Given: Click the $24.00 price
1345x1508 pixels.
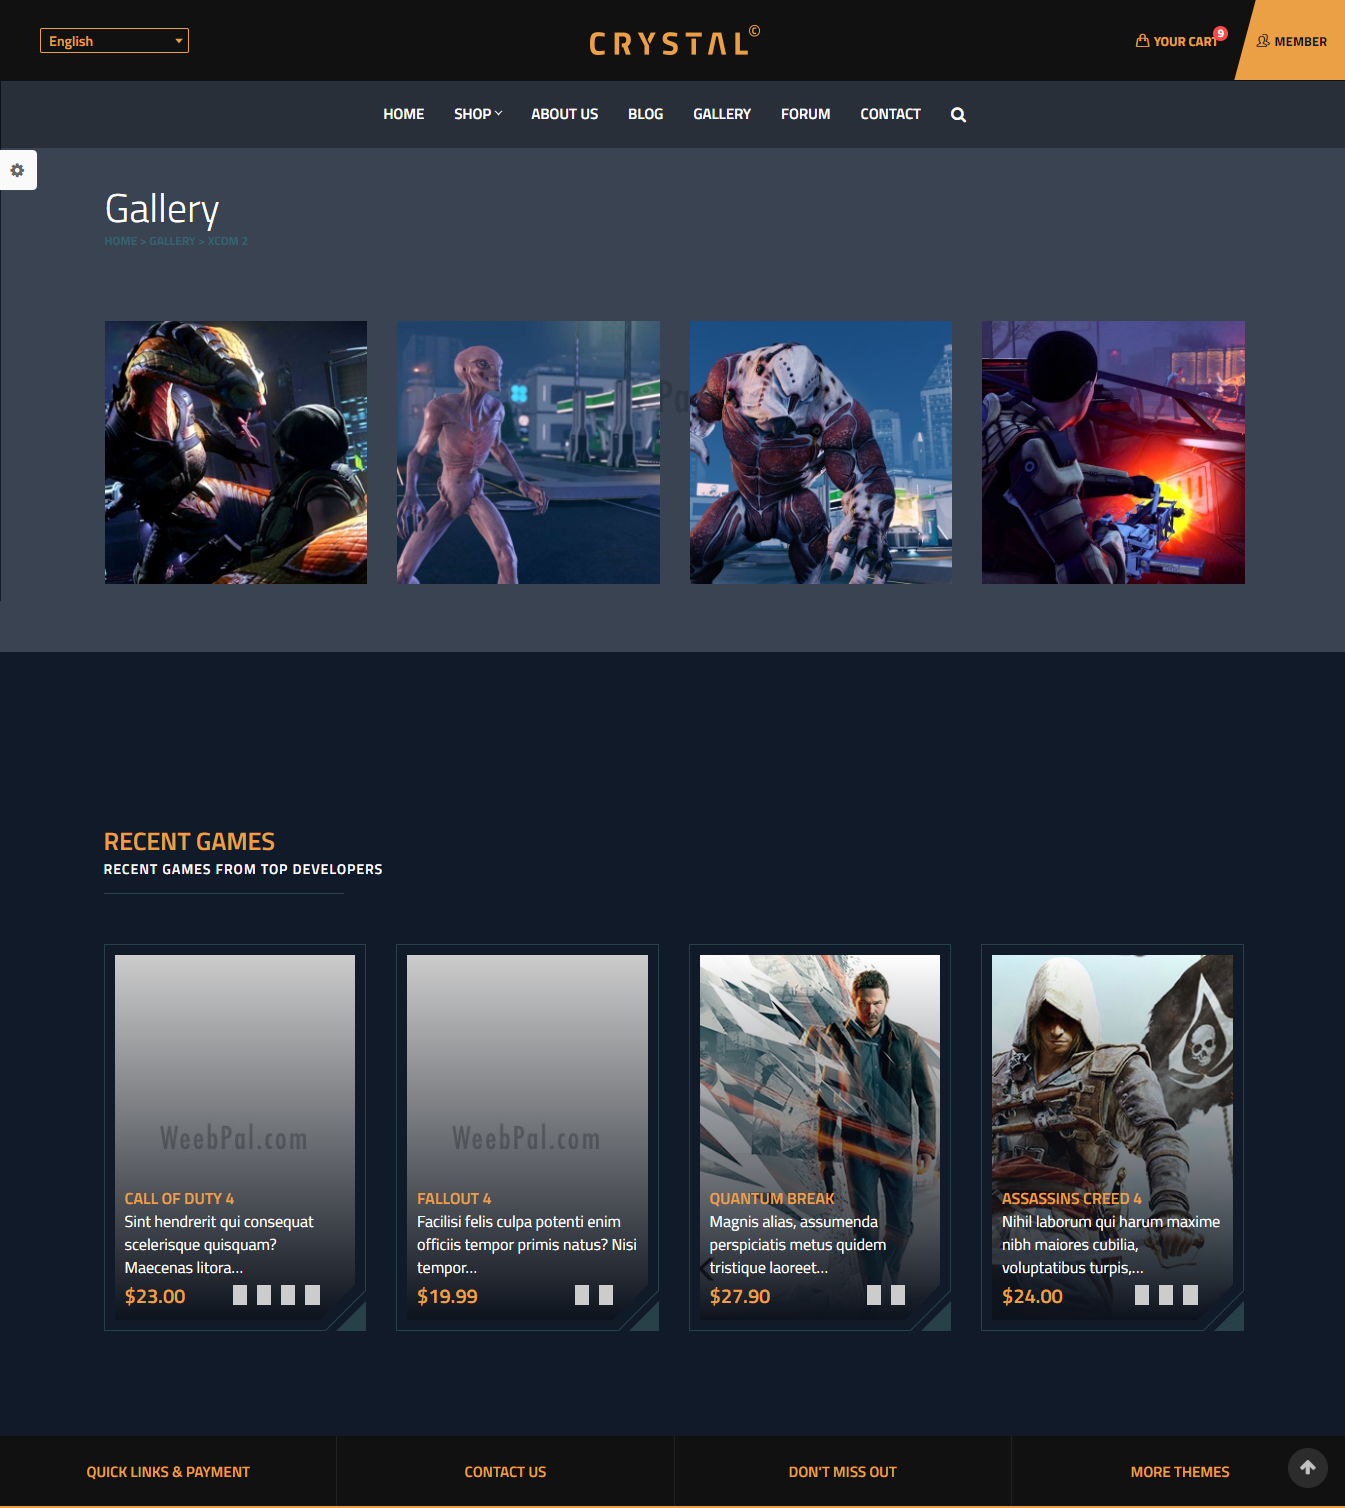Looking at the screenshot, I should coord(1032,1296).
